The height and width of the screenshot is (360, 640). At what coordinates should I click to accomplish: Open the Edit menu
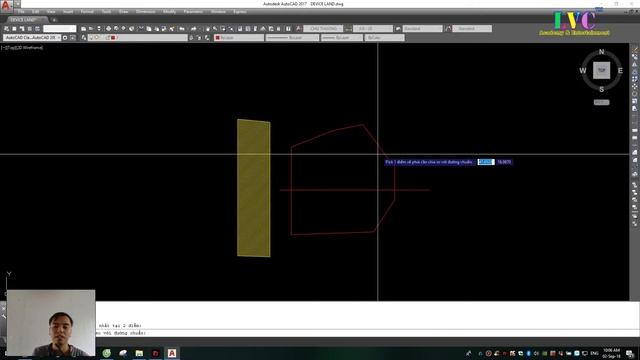[36, 12]
